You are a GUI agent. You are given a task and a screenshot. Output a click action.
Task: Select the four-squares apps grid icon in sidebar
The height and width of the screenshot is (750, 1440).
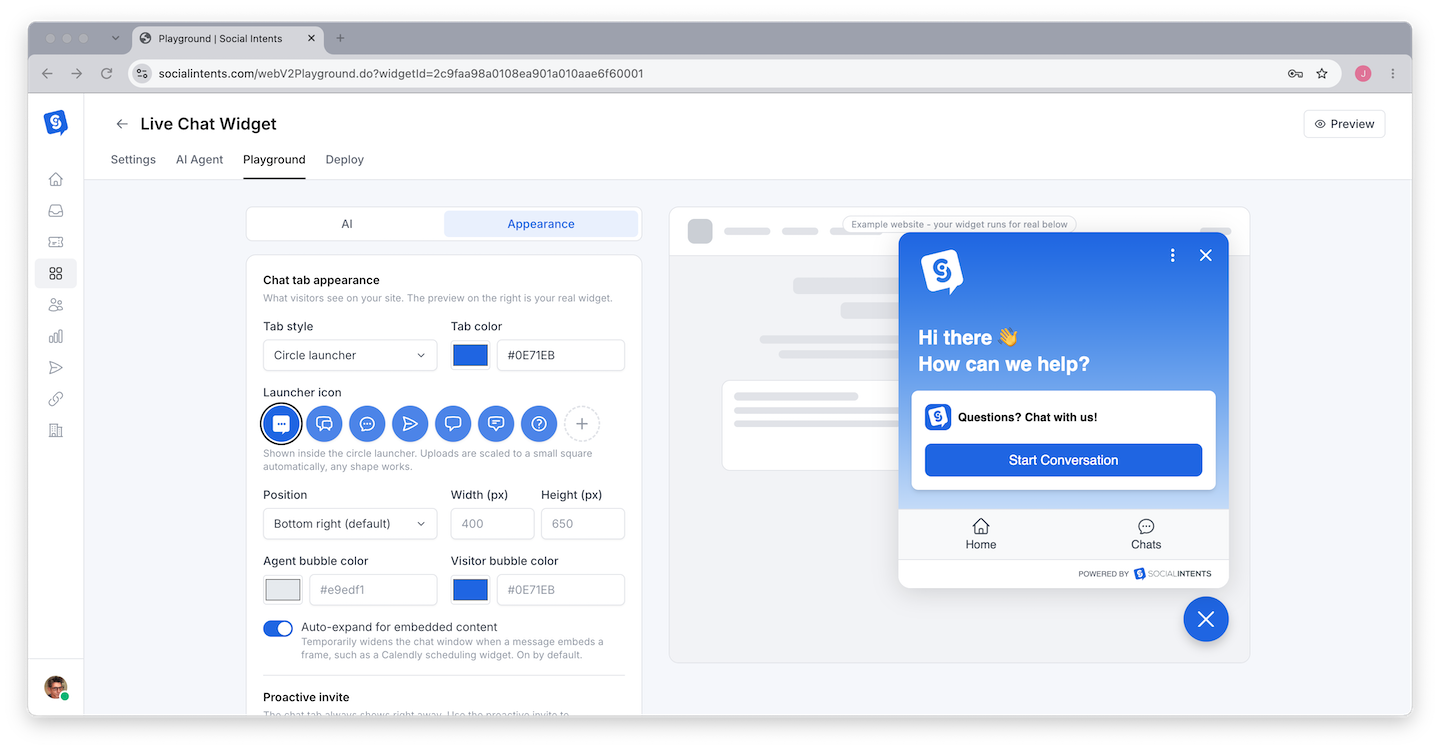[56, 273]
